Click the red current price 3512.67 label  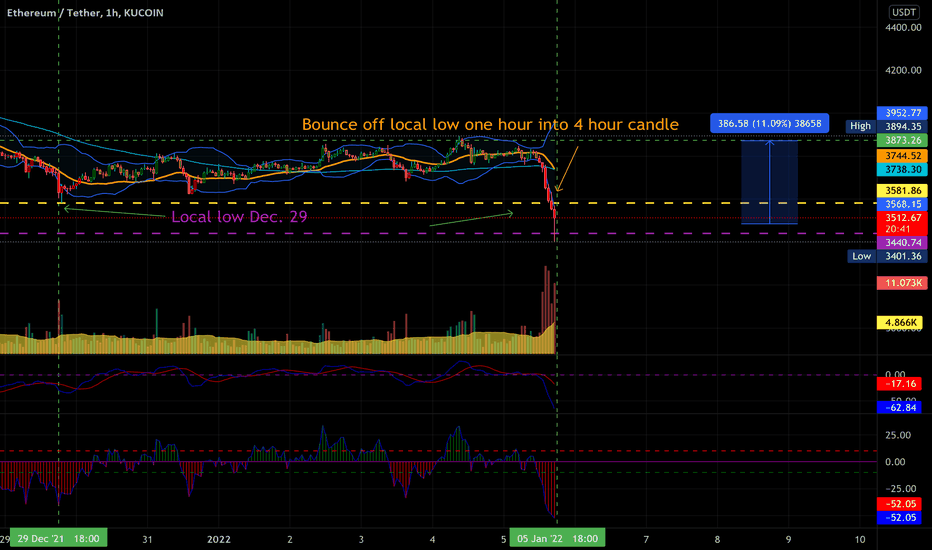click(x=902, y=223)
